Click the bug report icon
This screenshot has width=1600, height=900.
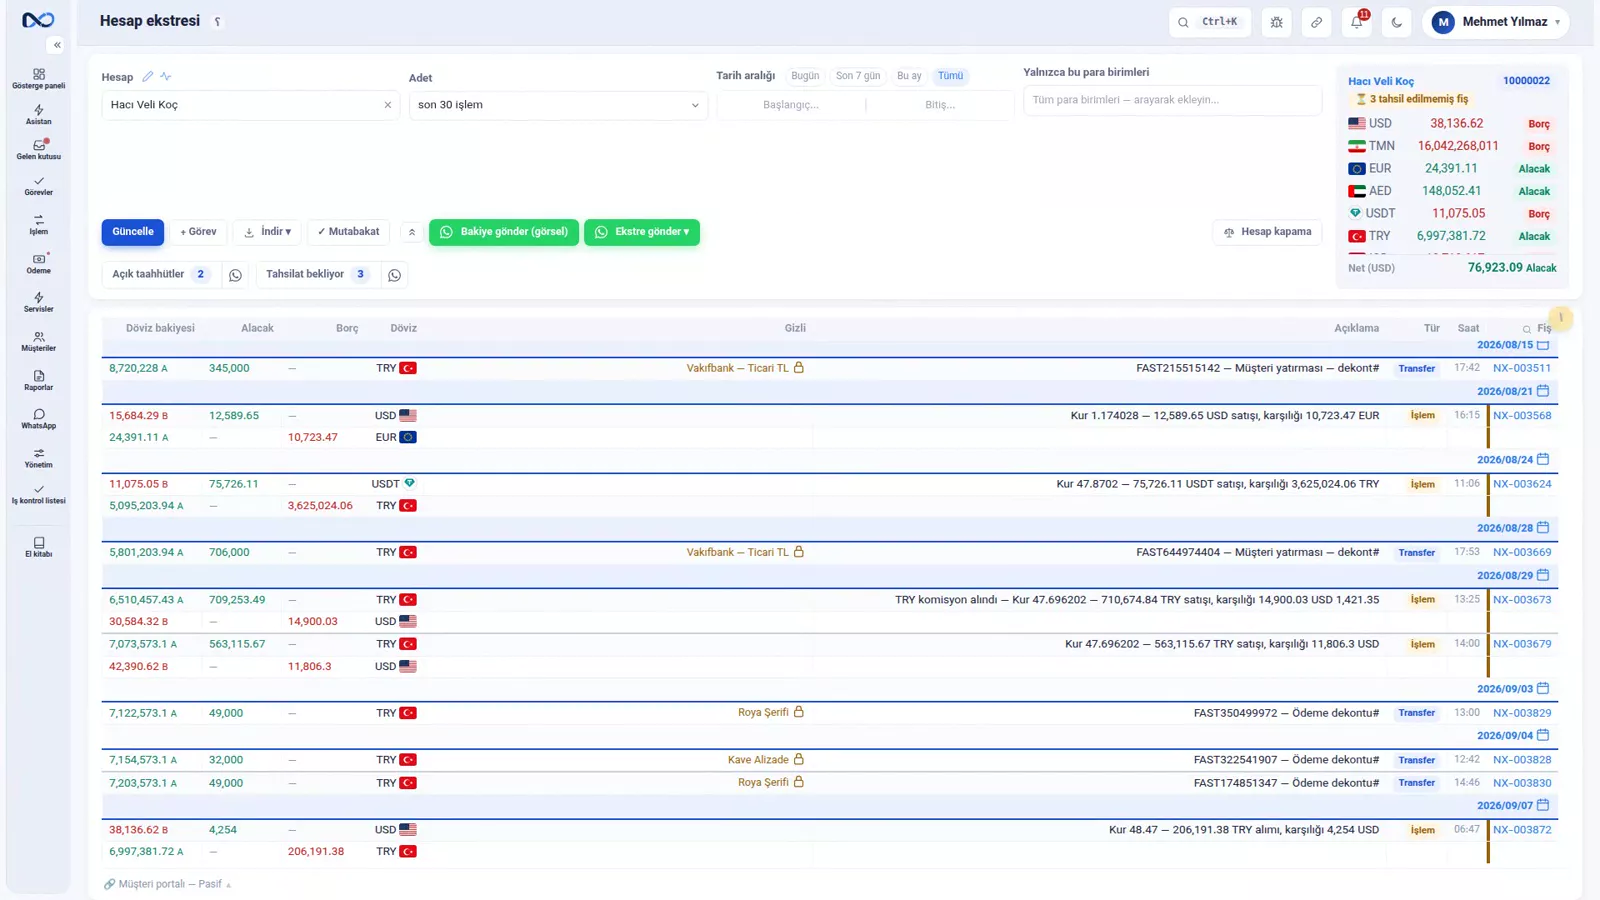click(x=1277, y=22)
